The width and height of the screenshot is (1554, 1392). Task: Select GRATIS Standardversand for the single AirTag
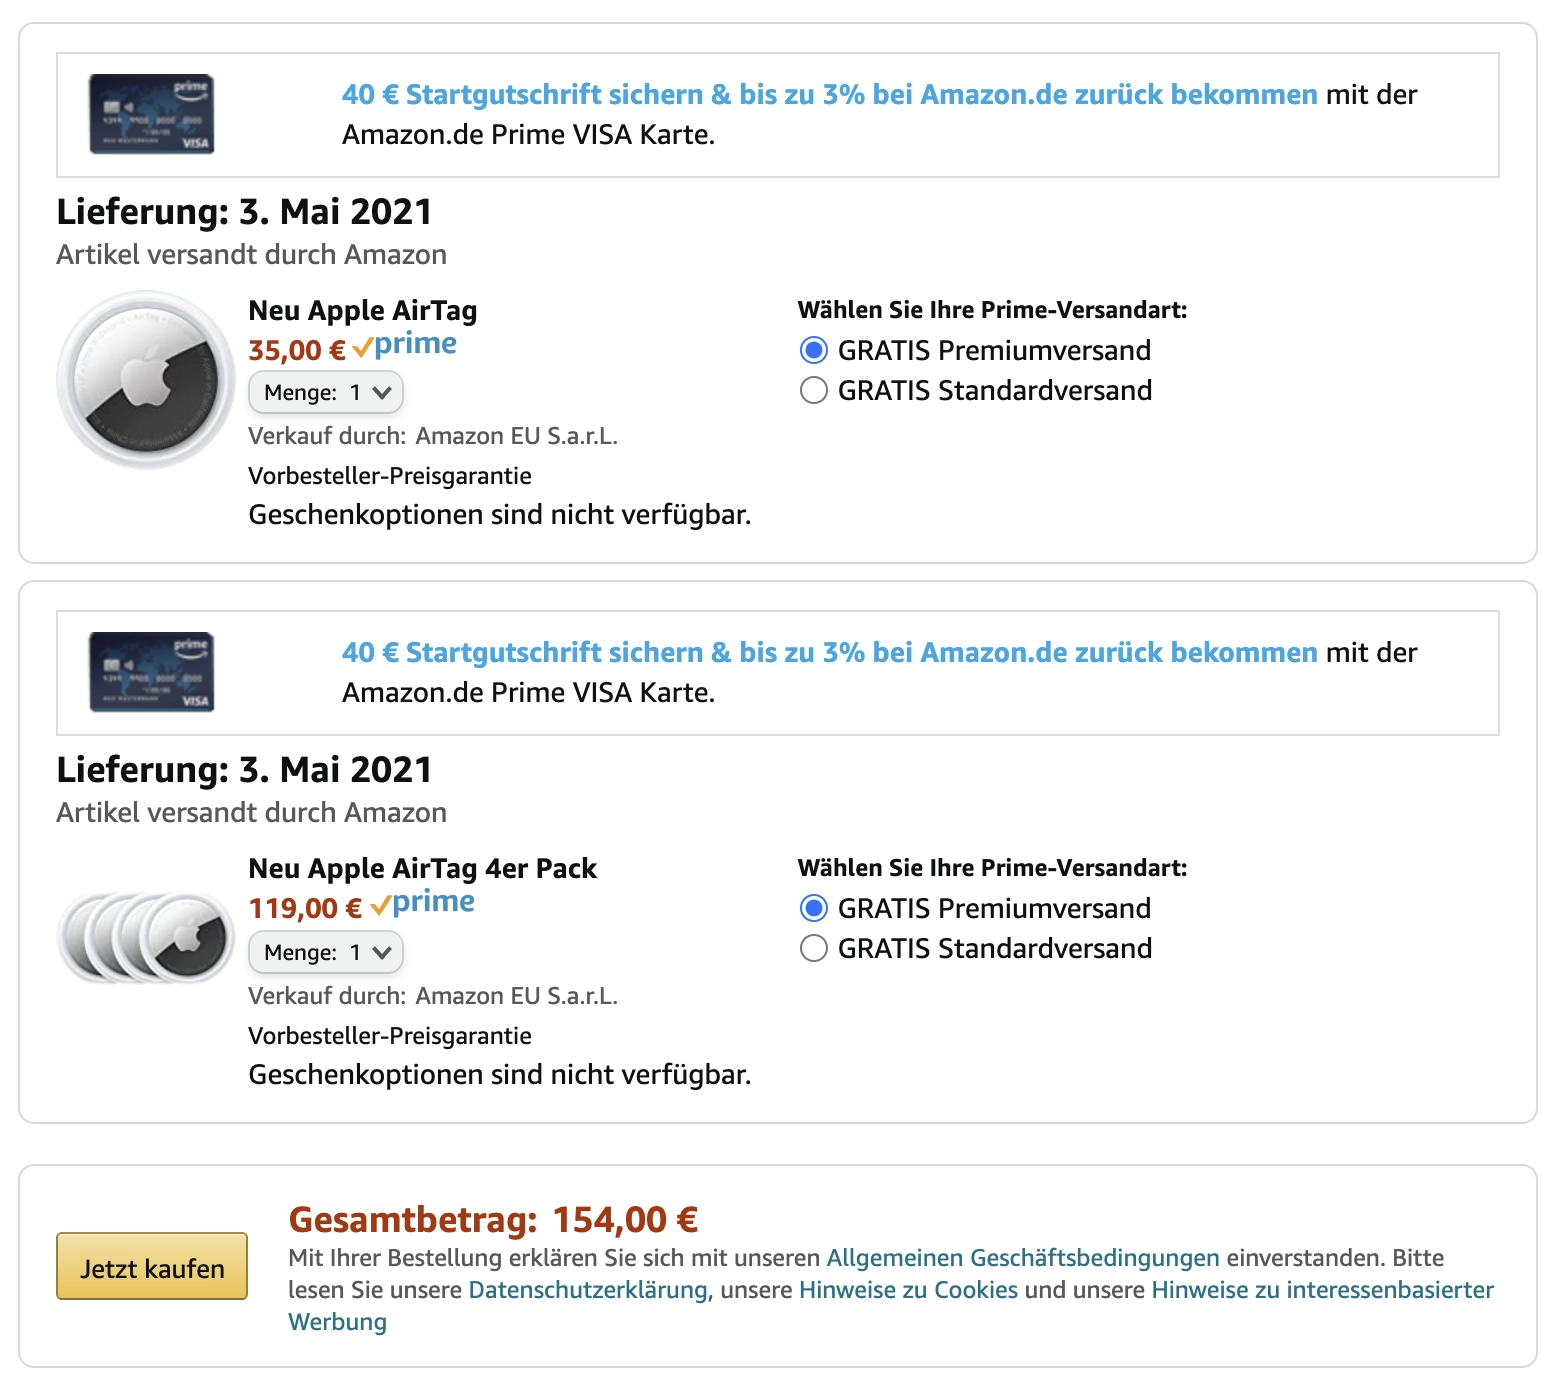814,390
